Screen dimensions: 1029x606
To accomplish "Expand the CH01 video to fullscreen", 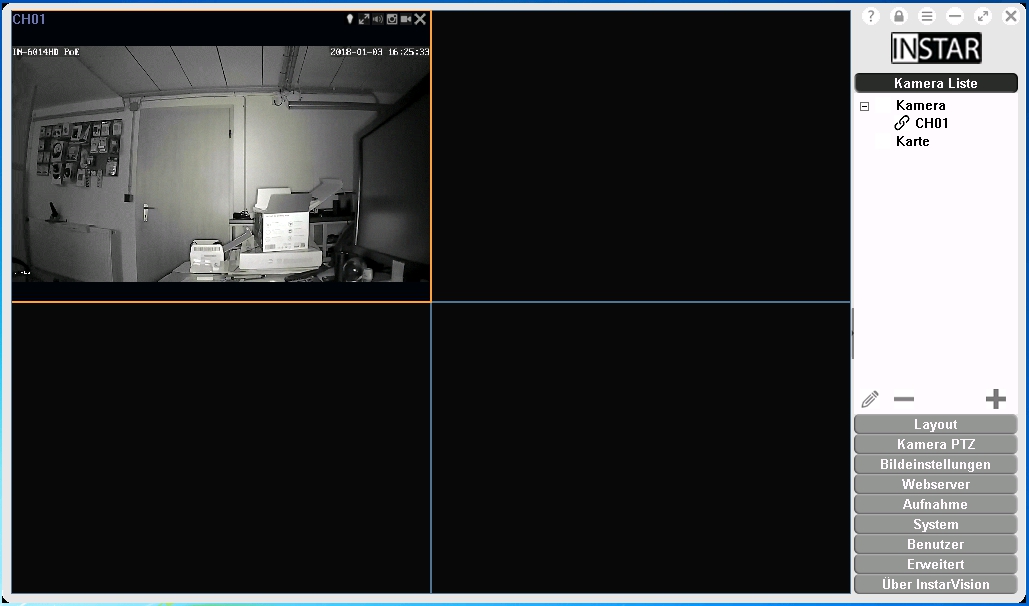I will click(x=364, y=19).
